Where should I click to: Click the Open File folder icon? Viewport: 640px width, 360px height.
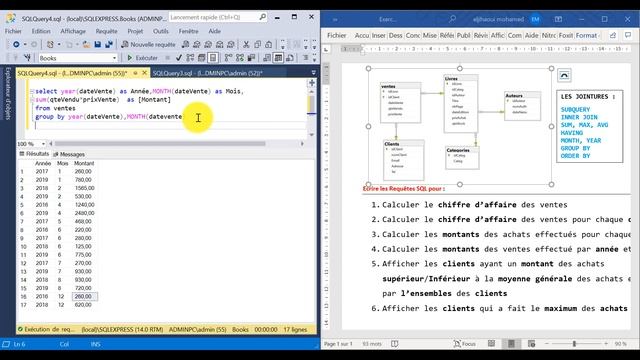[87, 44]
